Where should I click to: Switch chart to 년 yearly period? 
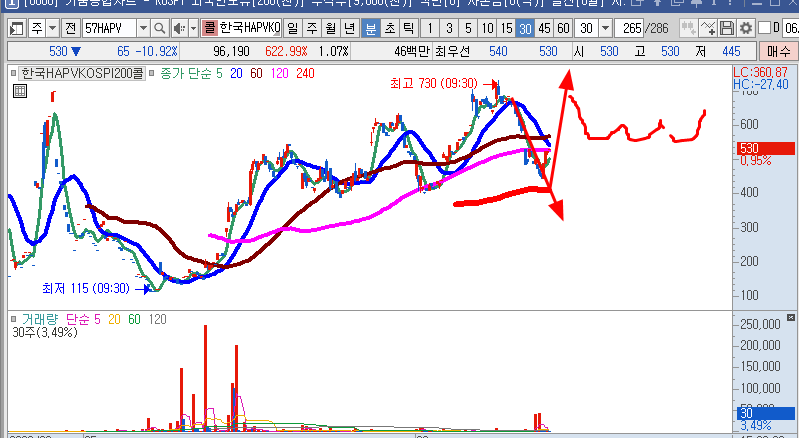(x=350, y=28)
